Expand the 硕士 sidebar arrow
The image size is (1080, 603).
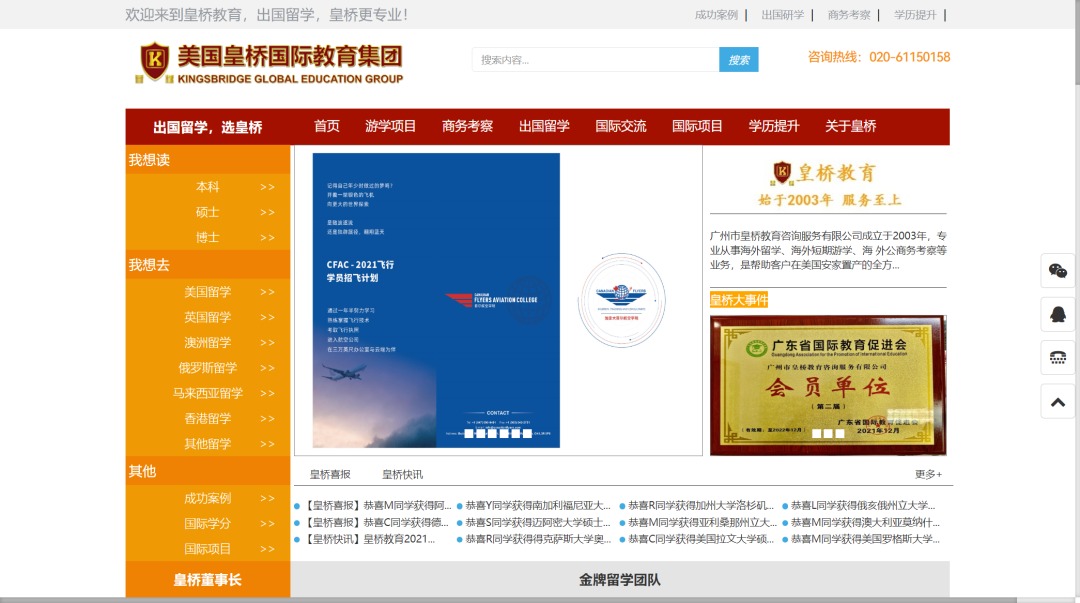(x=267, y=212)
